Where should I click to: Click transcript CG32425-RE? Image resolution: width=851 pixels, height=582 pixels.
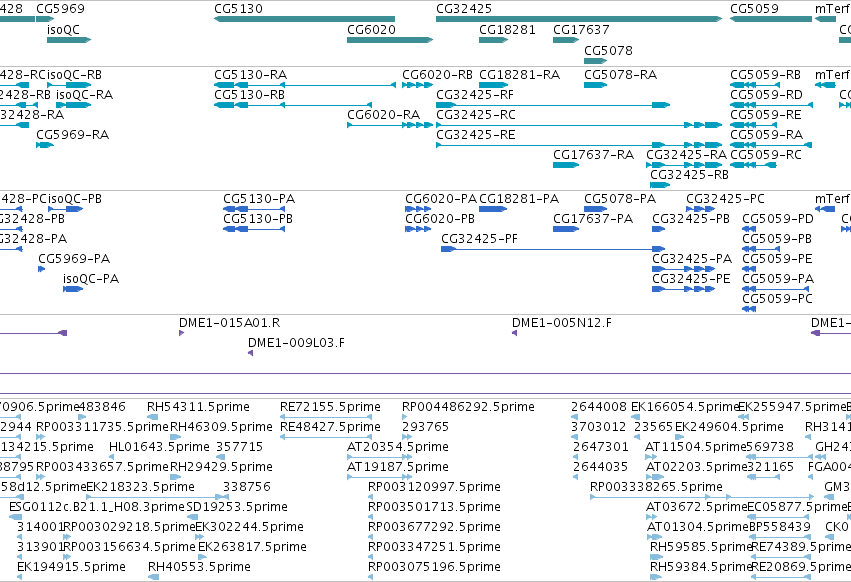point(579,145)
